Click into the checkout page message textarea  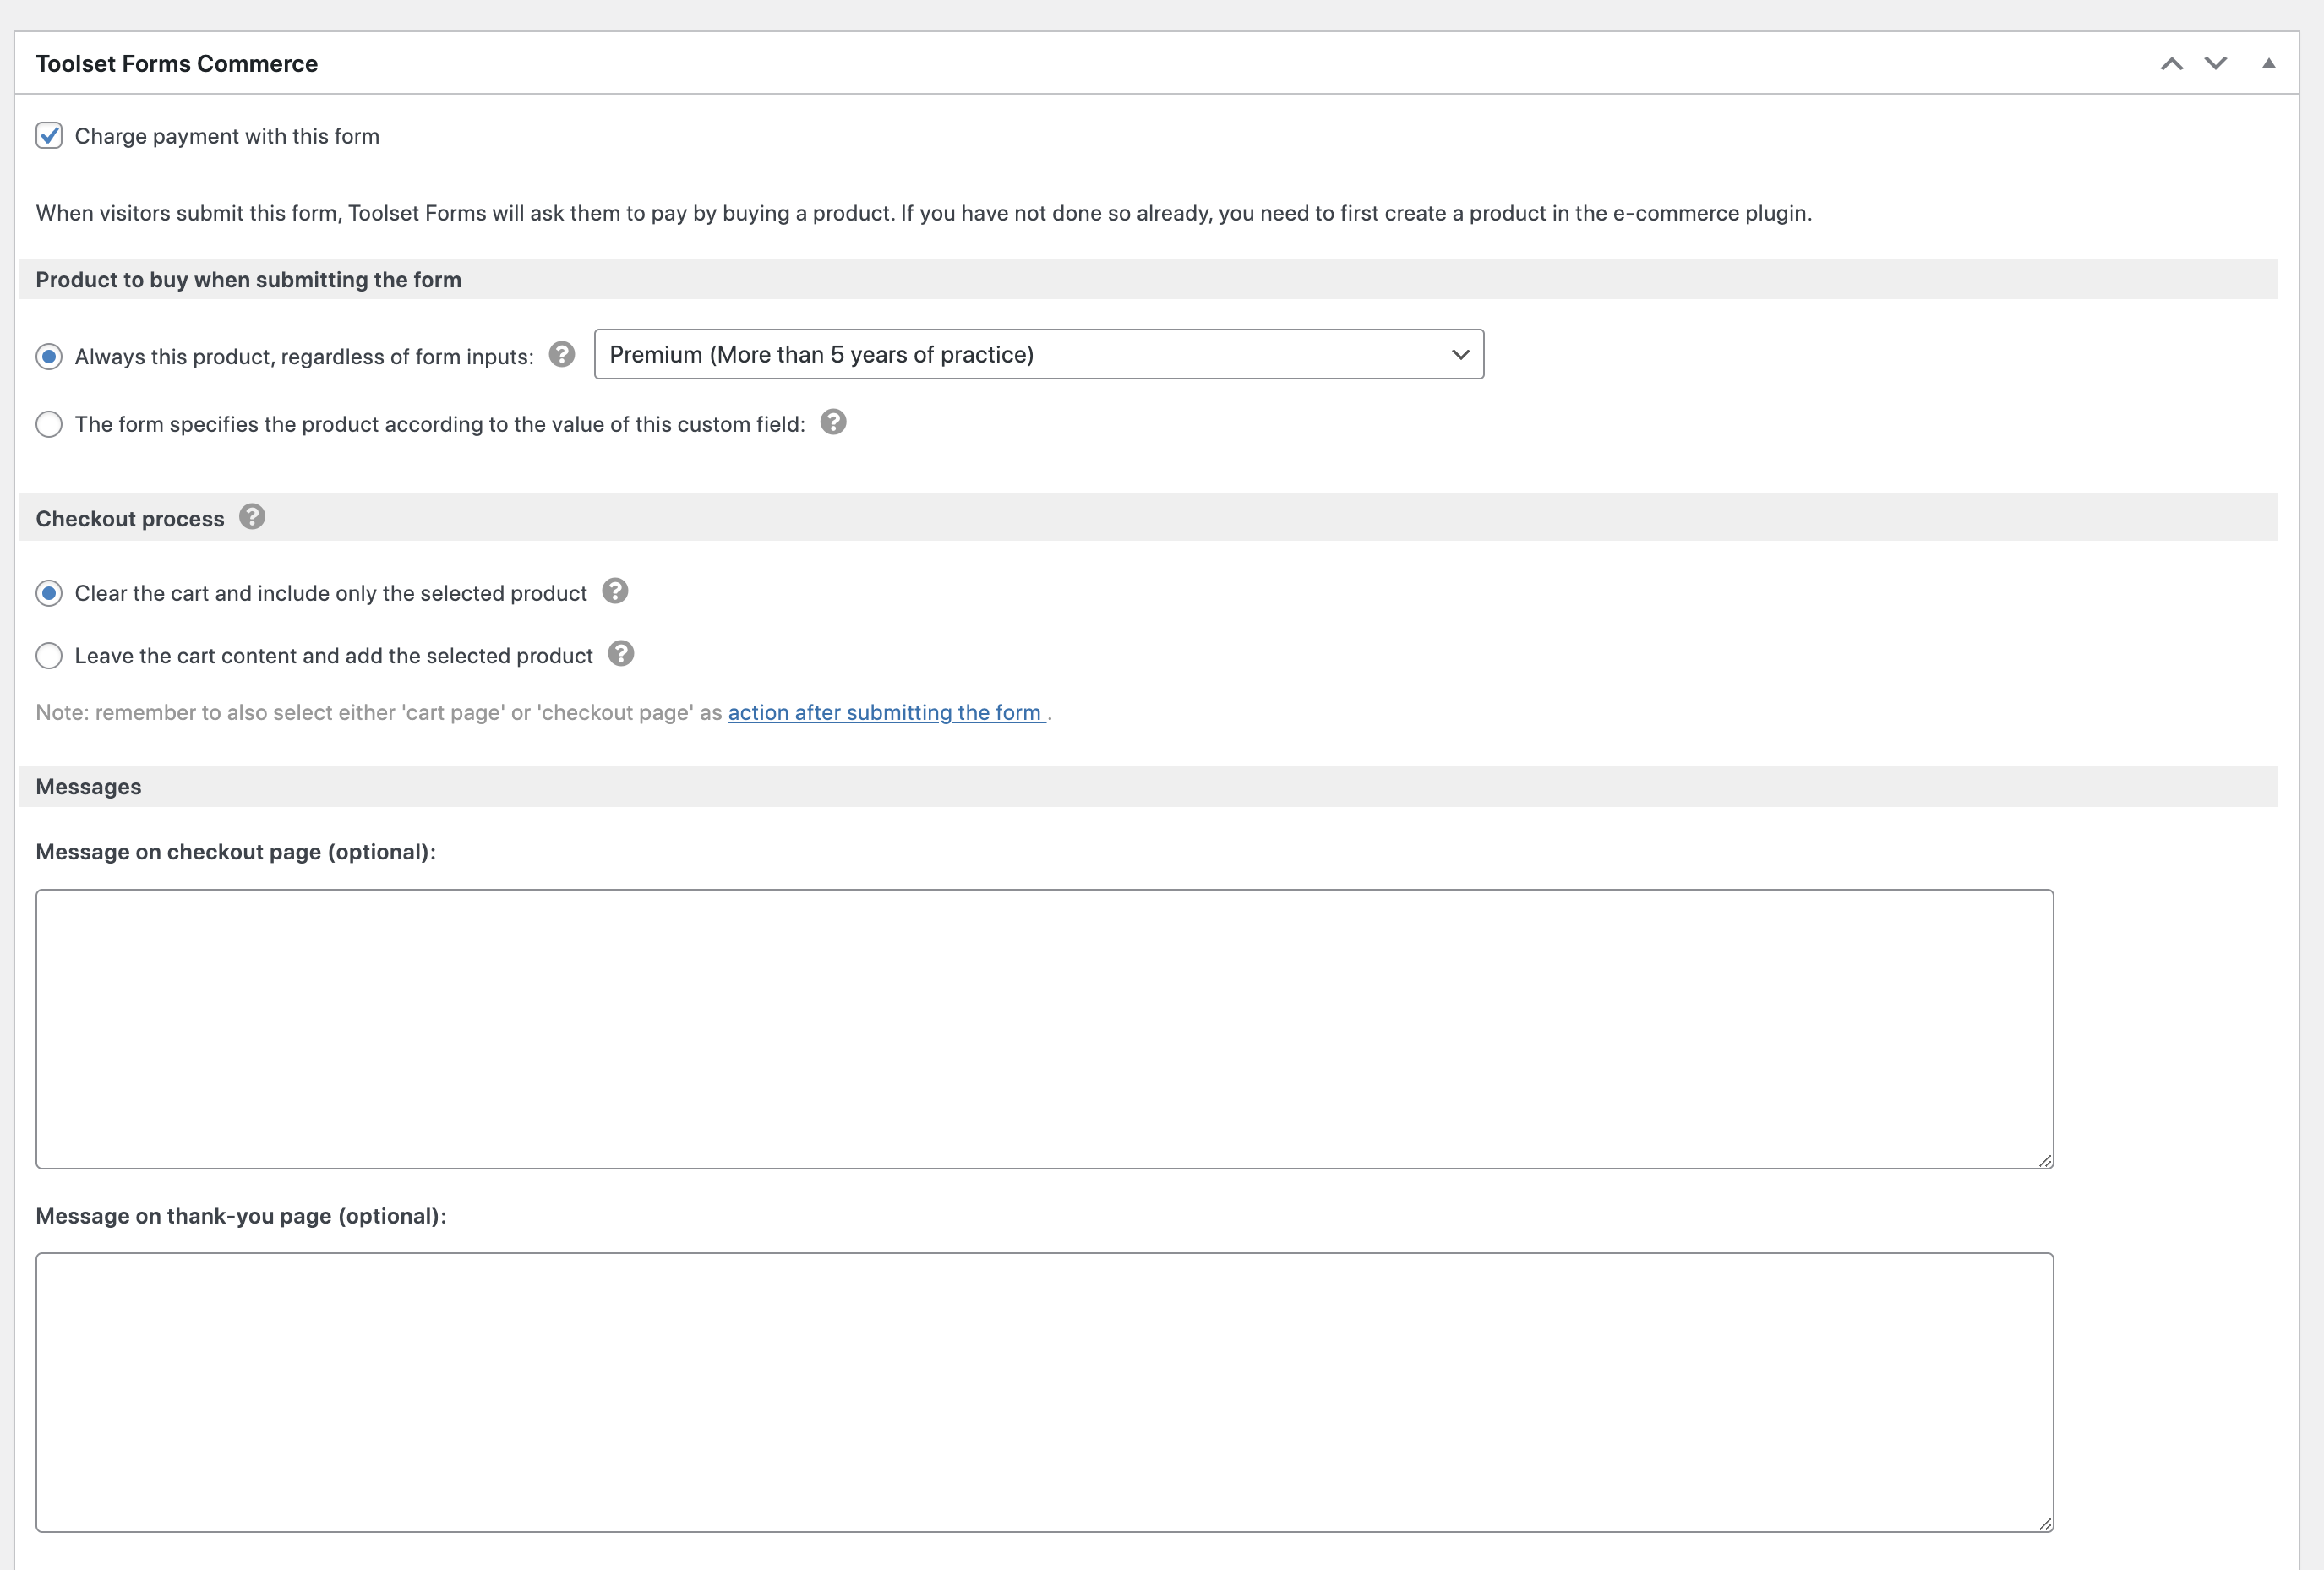tap(1045, 1029)
